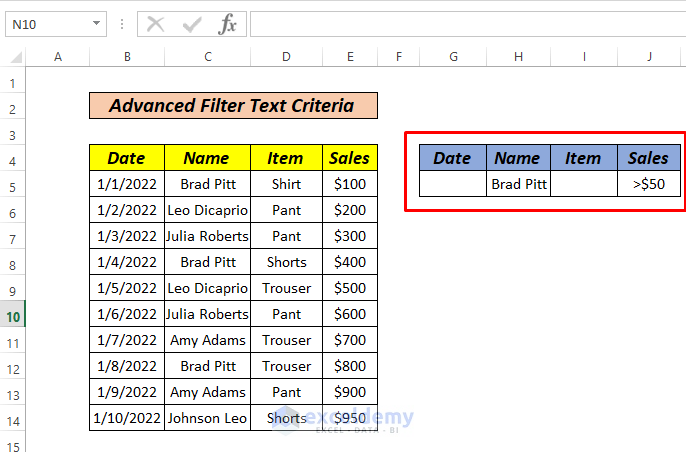Click the Cancel X icon in formula bar
The image size is (686, 452).
click(155, 24)
